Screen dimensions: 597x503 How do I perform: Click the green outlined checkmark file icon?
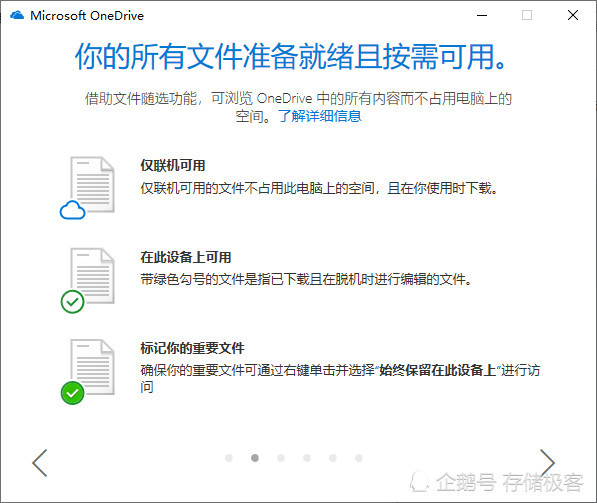click(x=87, y=280)
